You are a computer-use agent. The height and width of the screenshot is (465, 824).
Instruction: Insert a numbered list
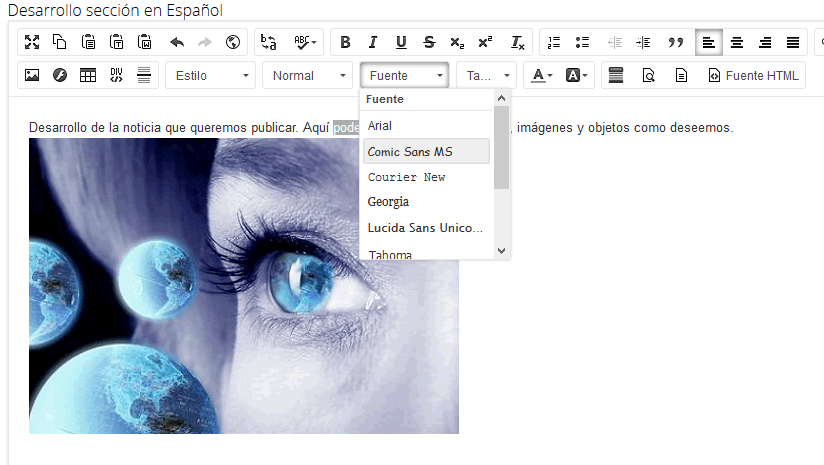[554, 42]
